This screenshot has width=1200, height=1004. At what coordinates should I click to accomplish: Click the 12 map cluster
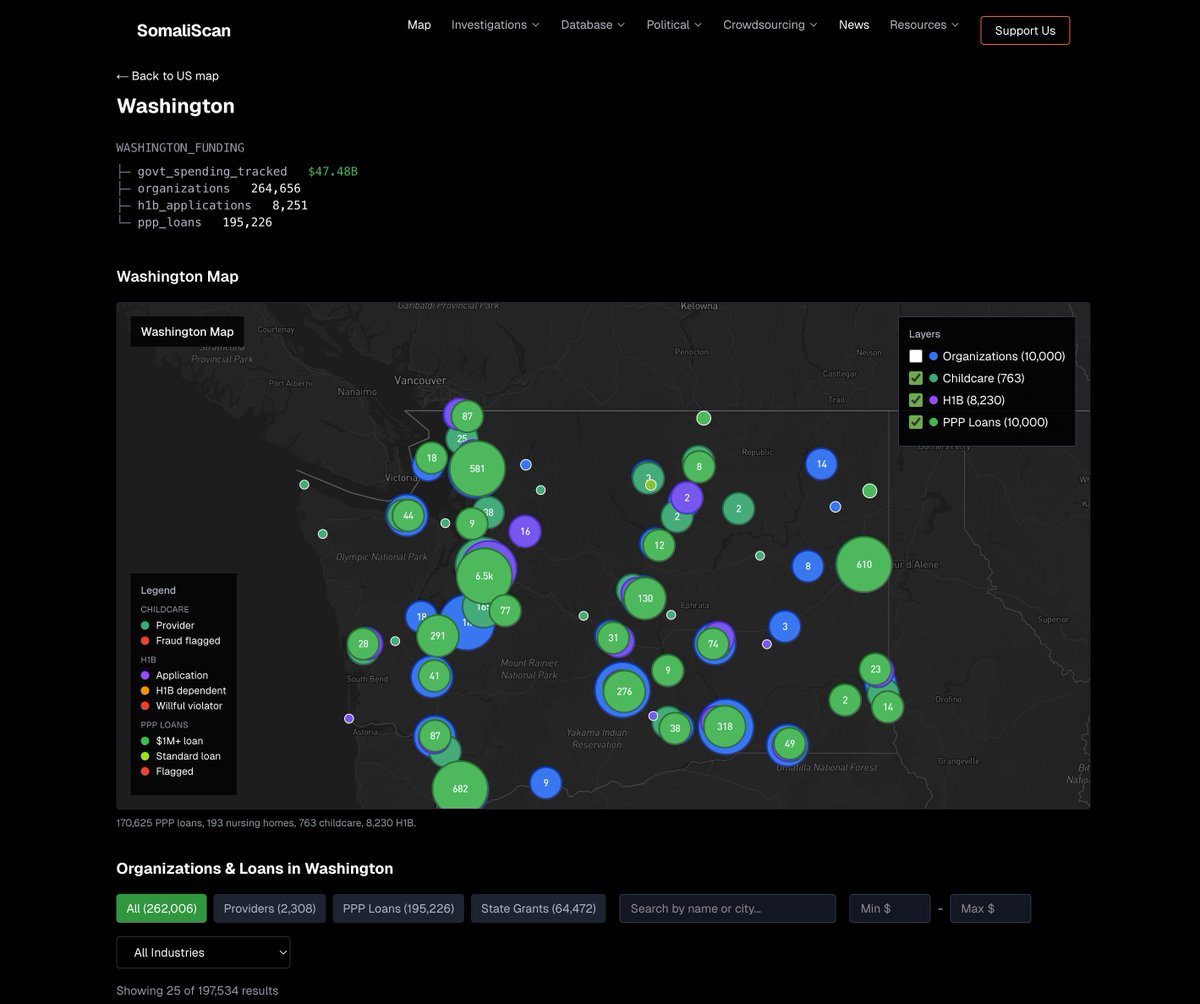coord(659,545)
